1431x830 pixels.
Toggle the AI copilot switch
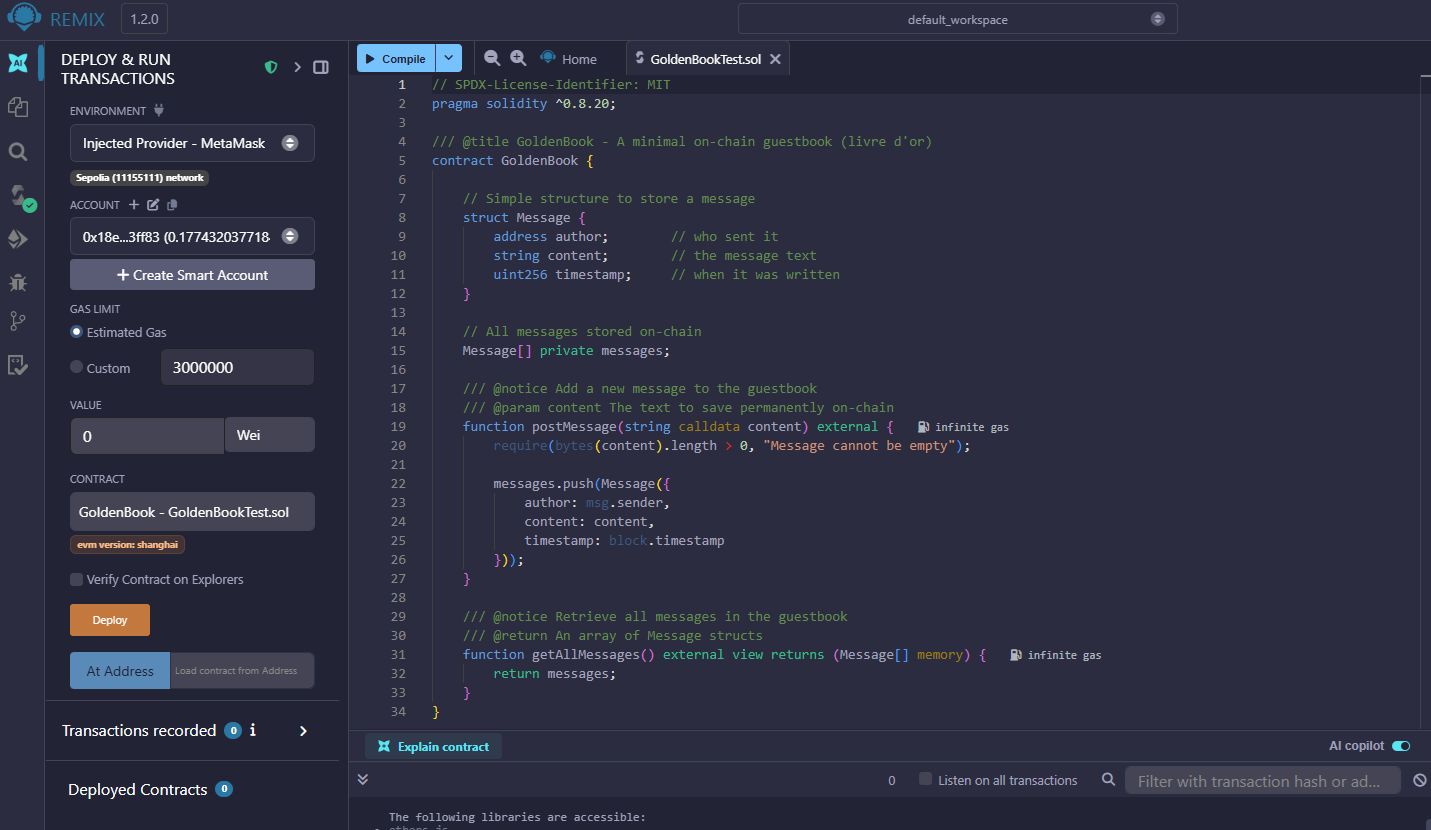pos(1401,746)
